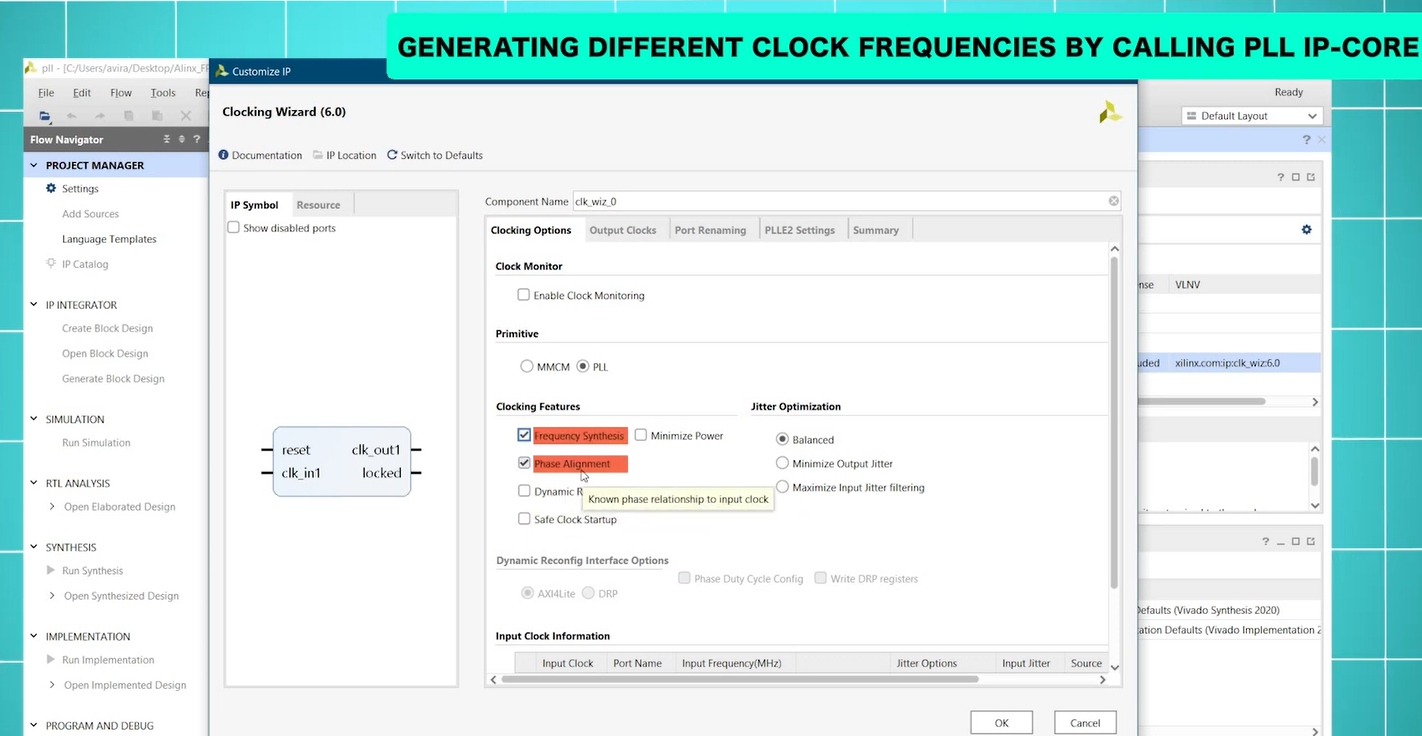
Task: Click the Switch to Defaults refresh icon
Action: (392, 155)
